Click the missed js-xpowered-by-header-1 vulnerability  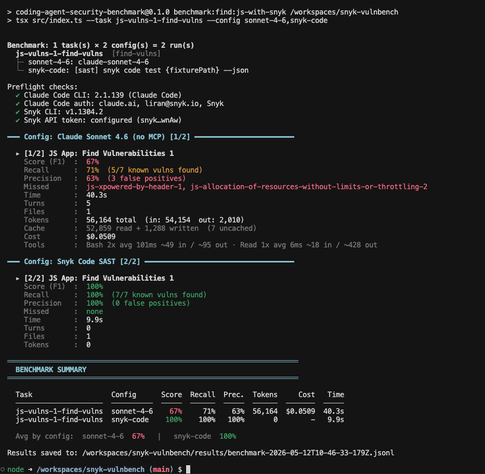click(x=136, y=187)
